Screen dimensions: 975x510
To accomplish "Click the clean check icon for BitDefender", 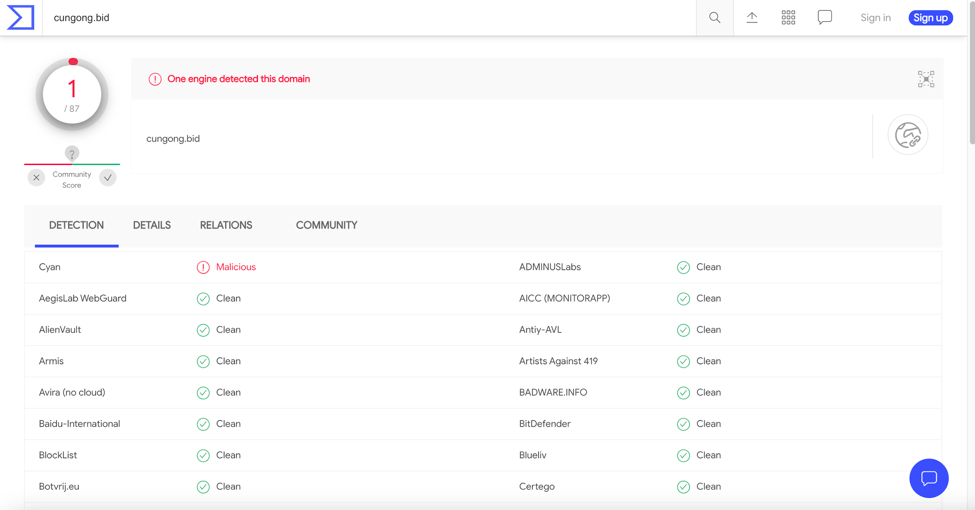I will (683, 424).
